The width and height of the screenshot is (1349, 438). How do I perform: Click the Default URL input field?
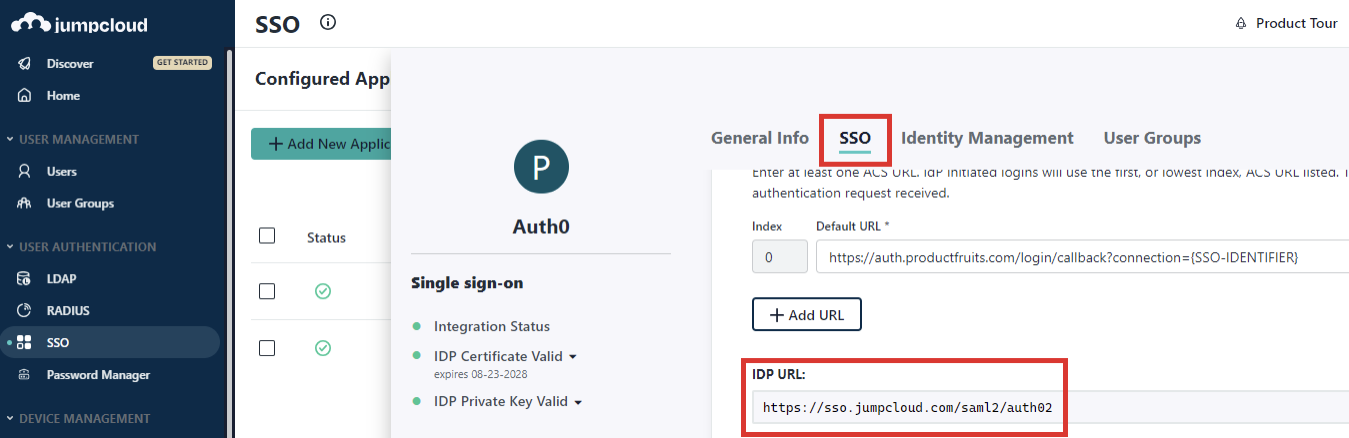pyautogui.click(x=1082, y=257)
